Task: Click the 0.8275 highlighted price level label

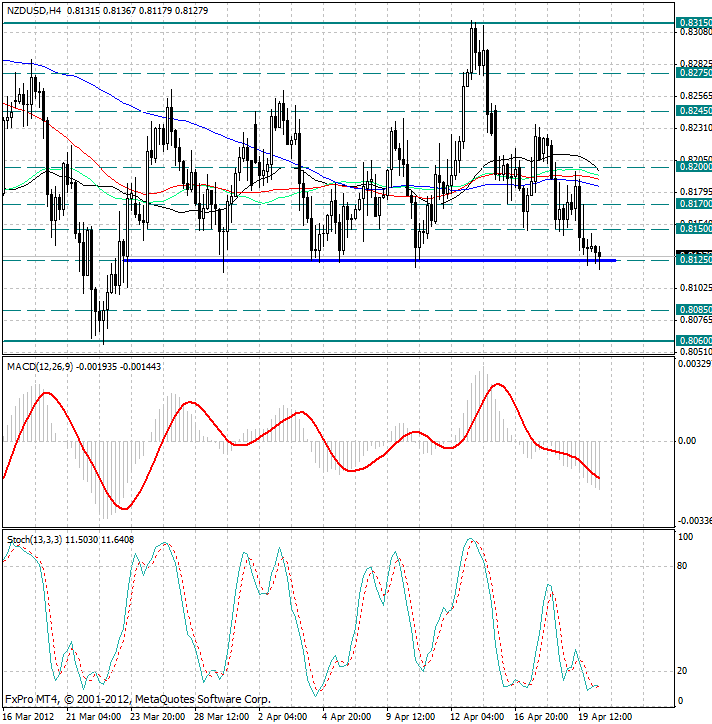Action: pyautogui.click(x=694, y=73)
